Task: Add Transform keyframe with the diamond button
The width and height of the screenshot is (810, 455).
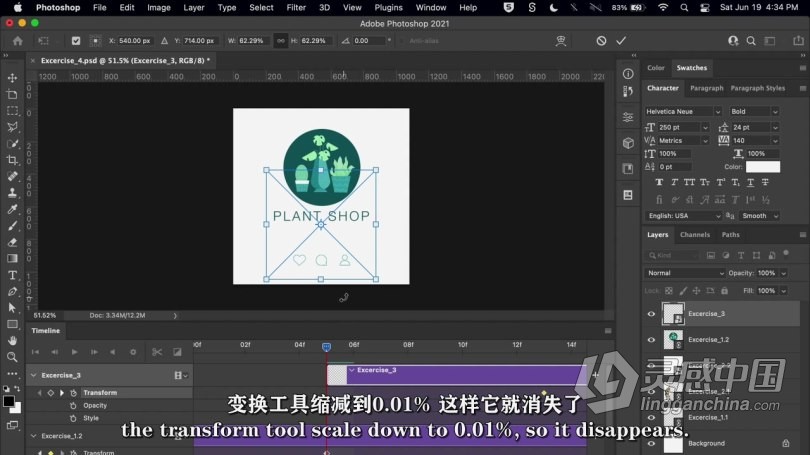Action: click(x=50, y=393)
